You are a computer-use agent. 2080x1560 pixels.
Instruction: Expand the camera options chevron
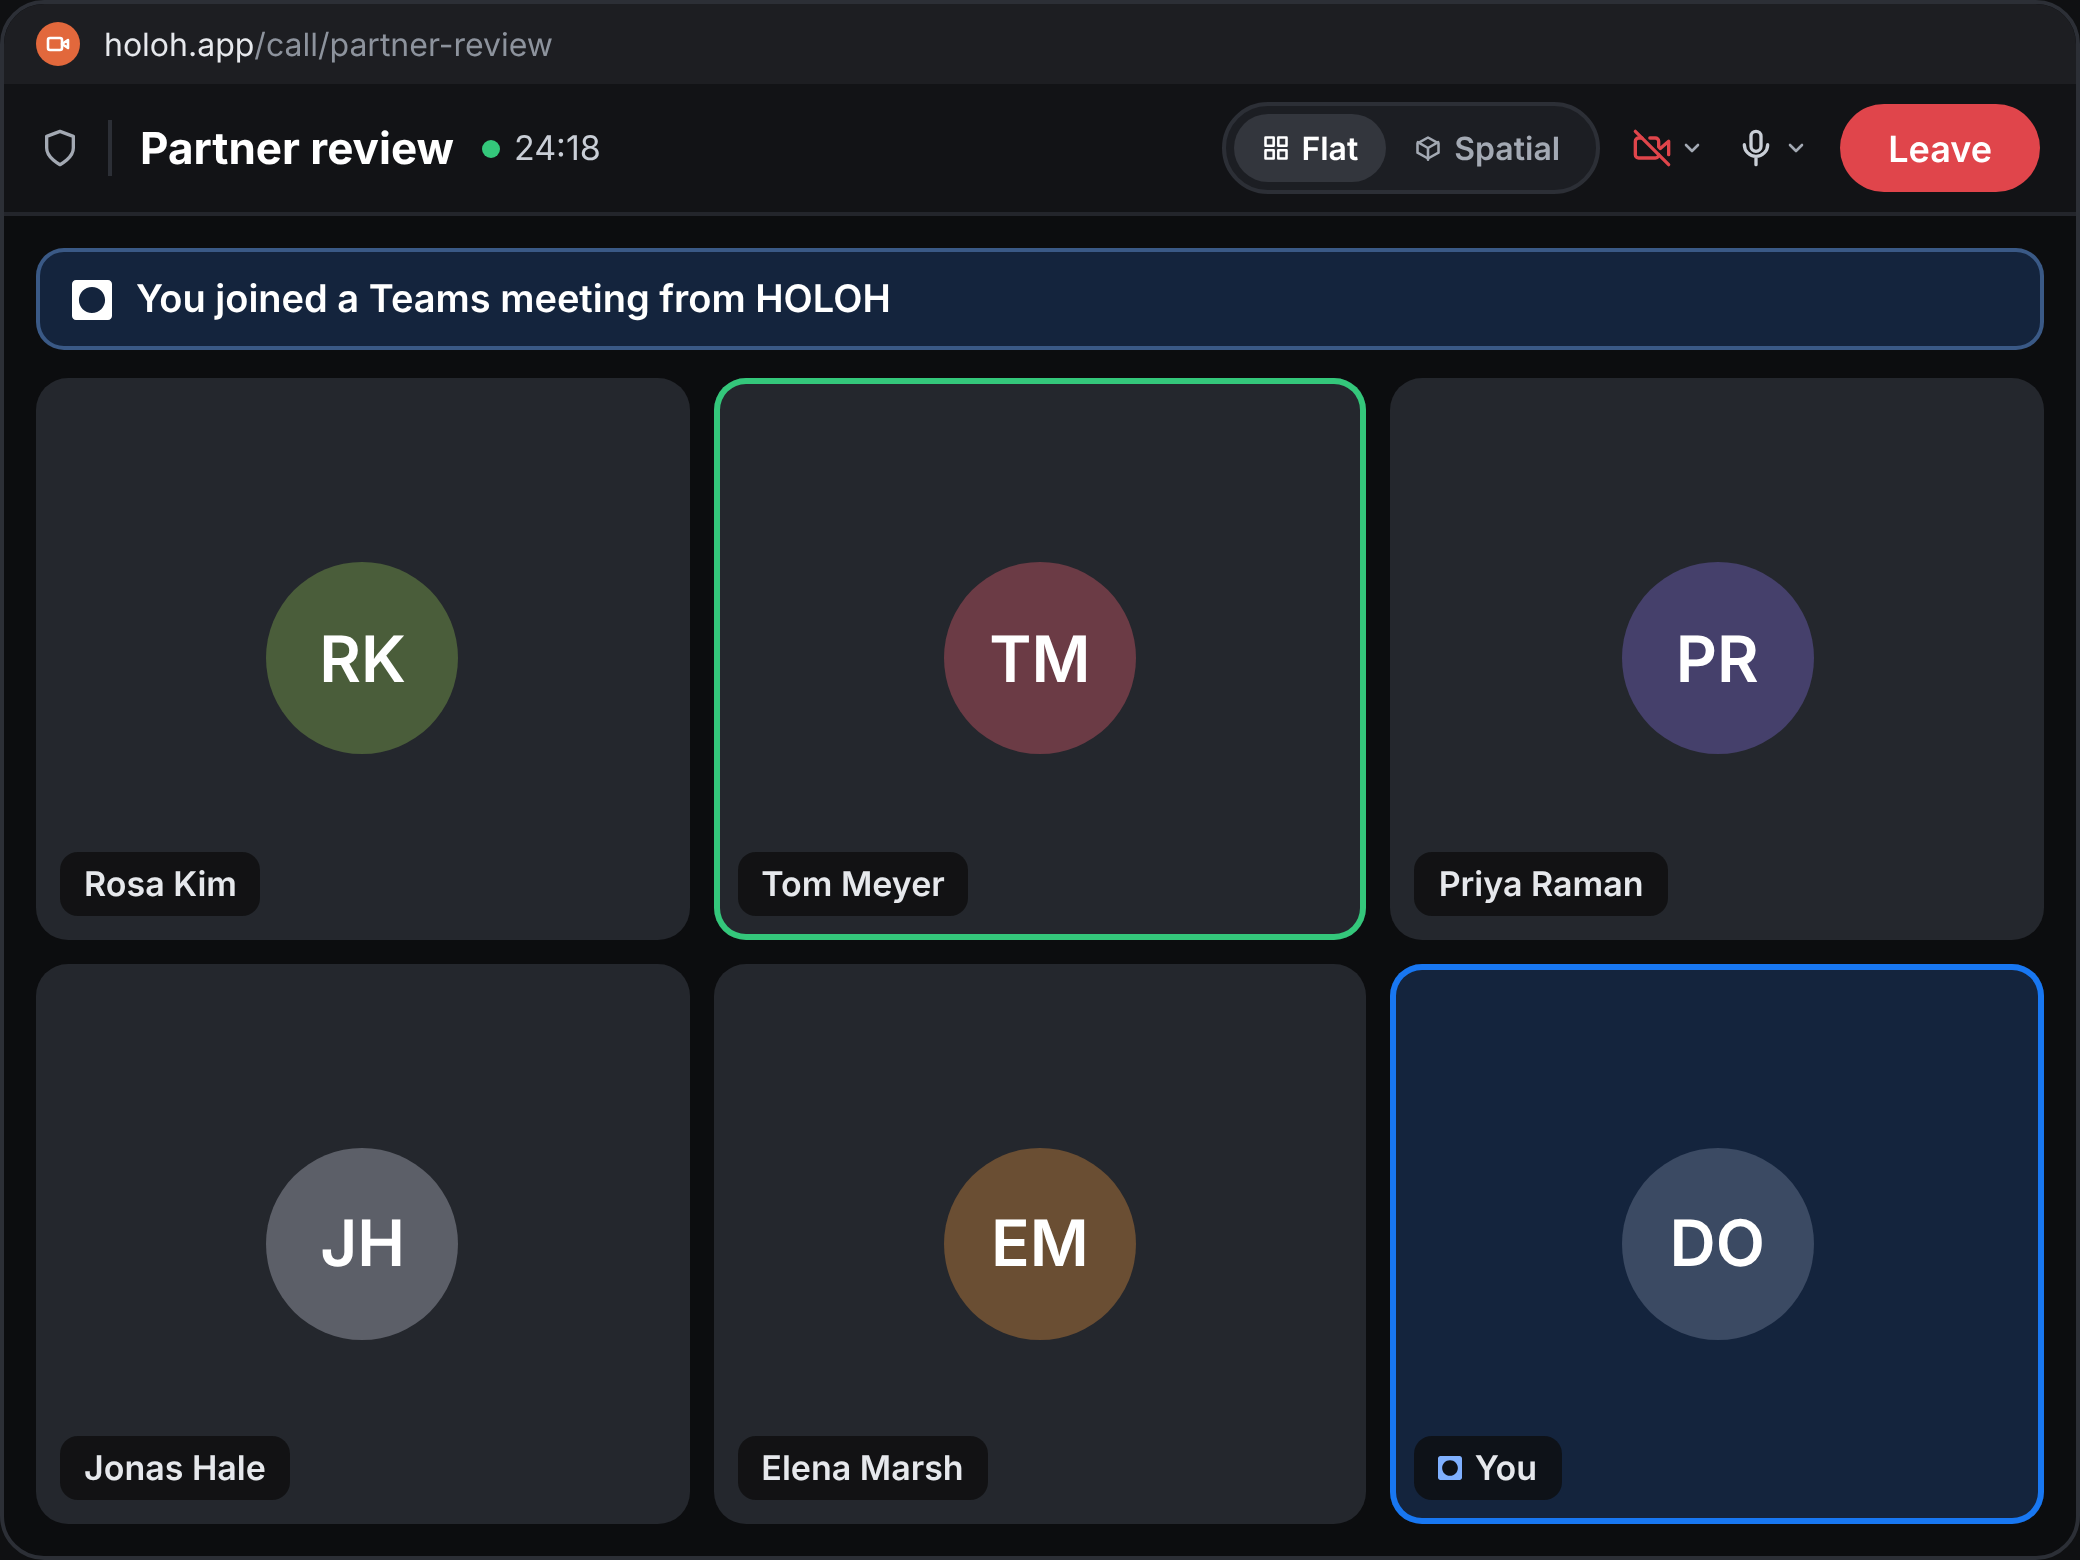[x=1692, y=148]
